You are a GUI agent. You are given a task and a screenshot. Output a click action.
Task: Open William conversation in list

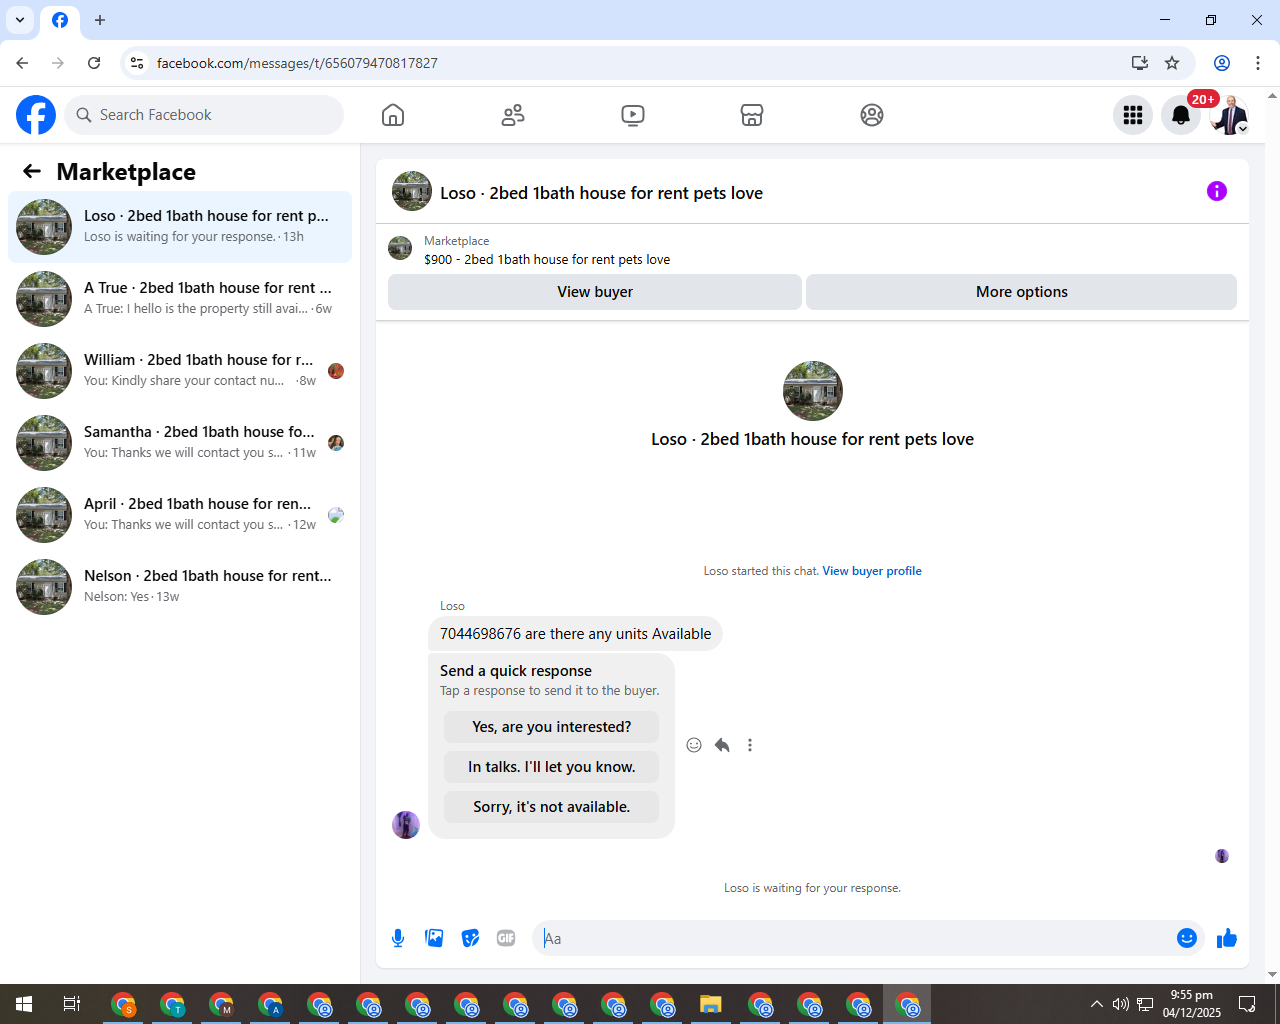click(180, 371)
